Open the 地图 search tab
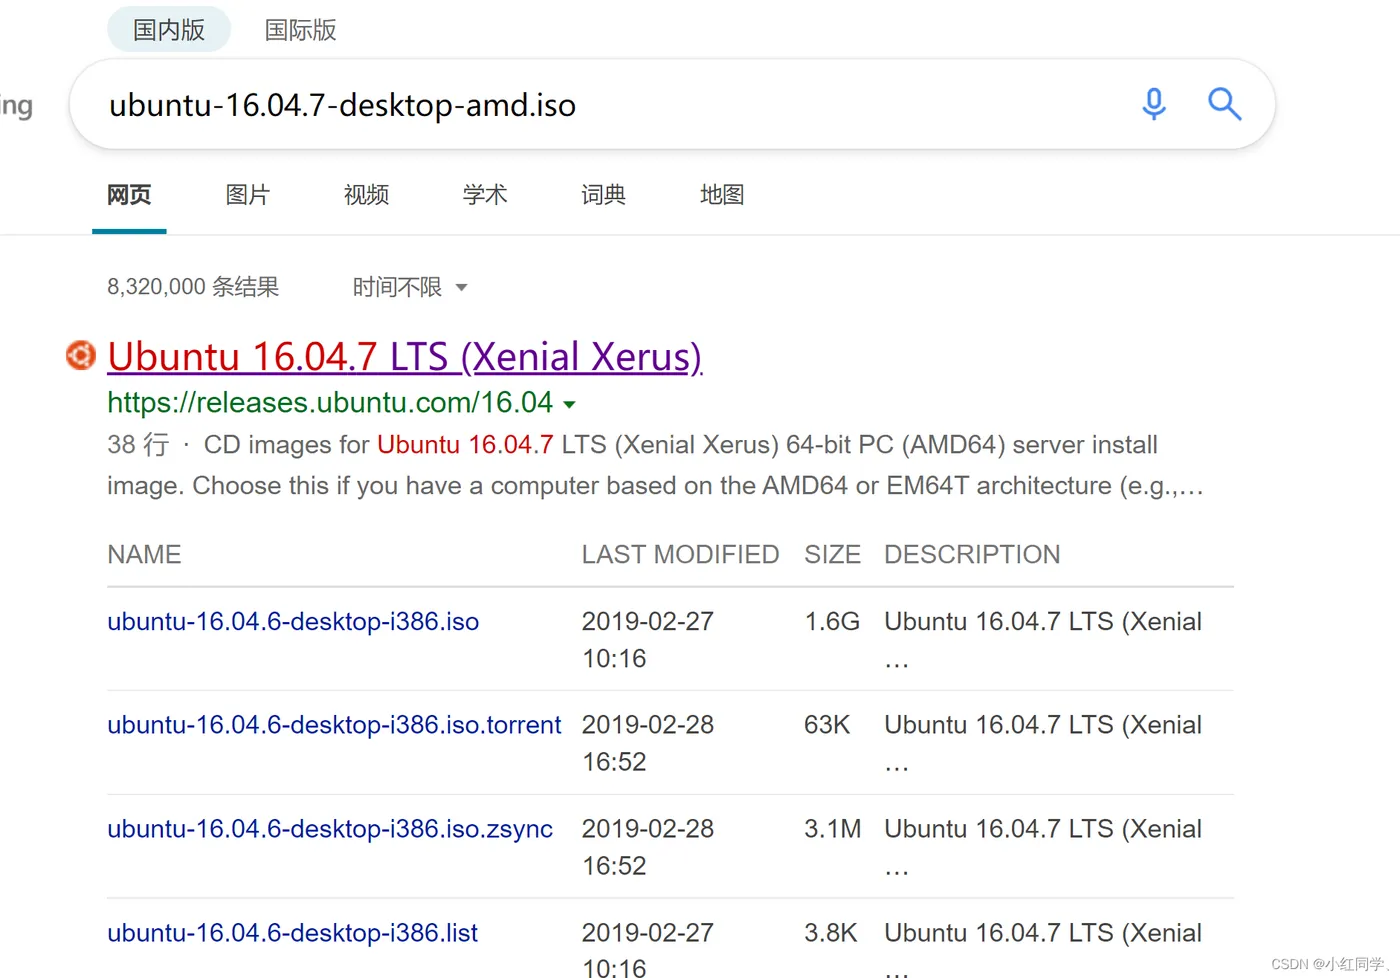 click(x=722, y=195)
